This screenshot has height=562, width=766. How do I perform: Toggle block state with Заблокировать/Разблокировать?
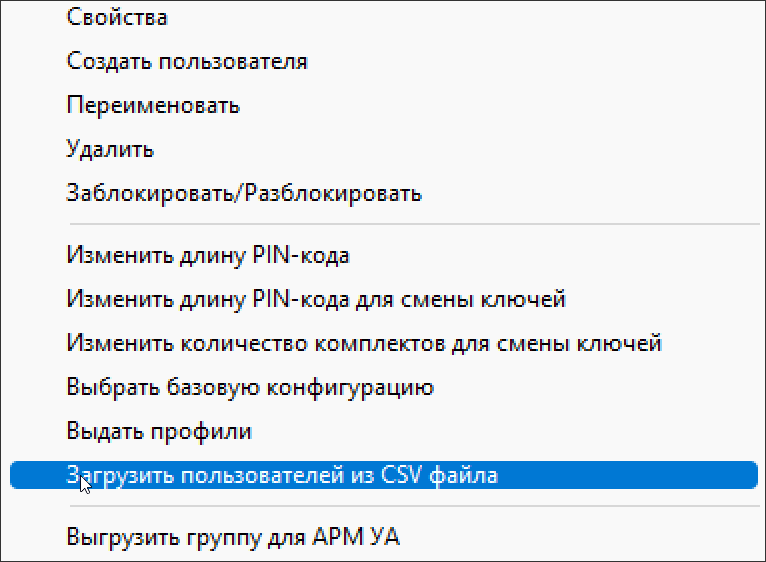pos(244,193)
